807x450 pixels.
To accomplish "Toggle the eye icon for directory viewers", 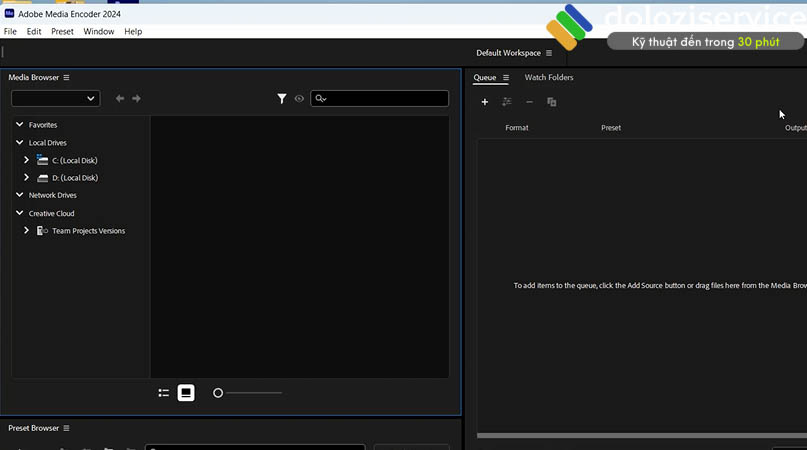I will 299,99.
